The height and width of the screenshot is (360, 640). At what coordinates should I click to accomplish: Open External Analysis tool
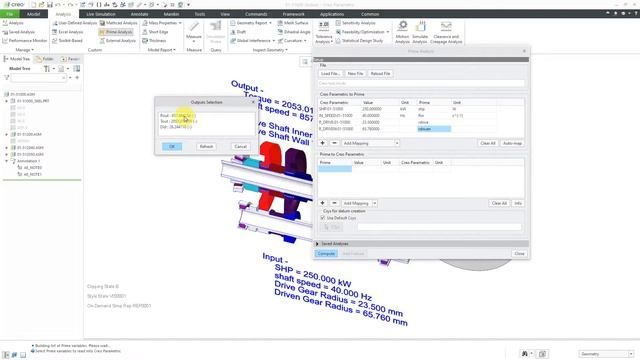[x=118, y=41]
